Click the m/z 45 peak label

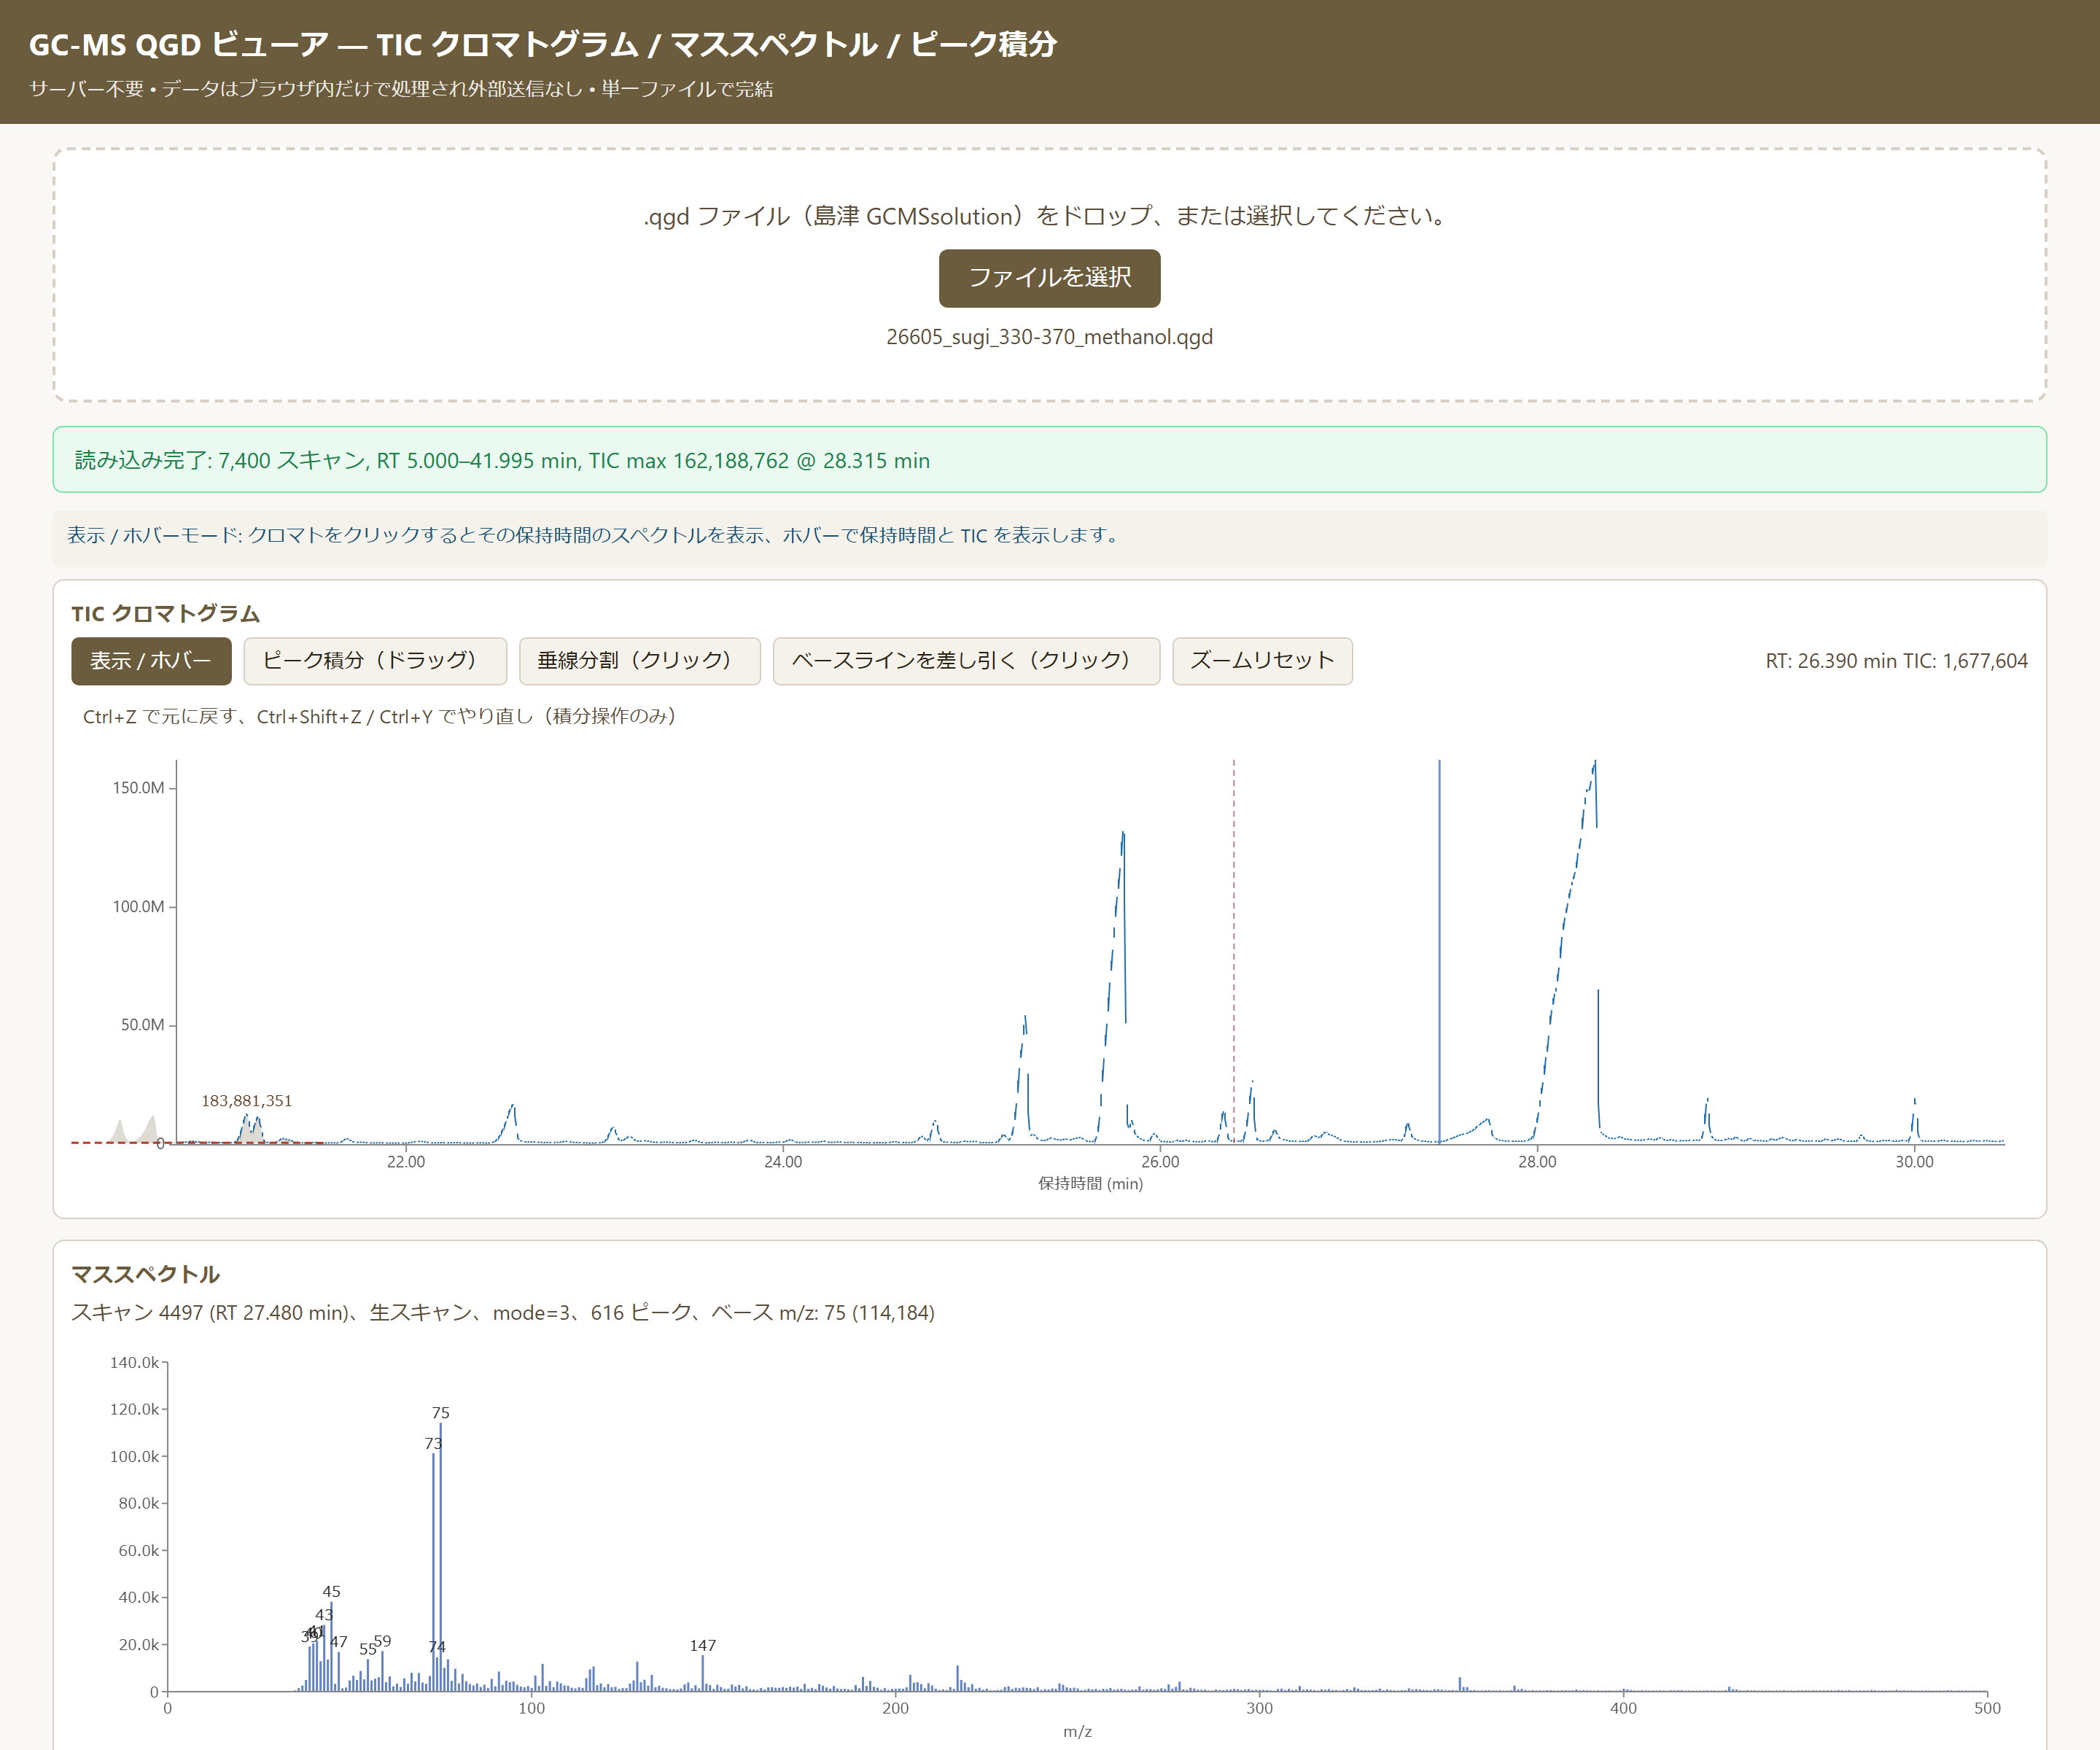pyautogui.click(x=331, y=1591)
